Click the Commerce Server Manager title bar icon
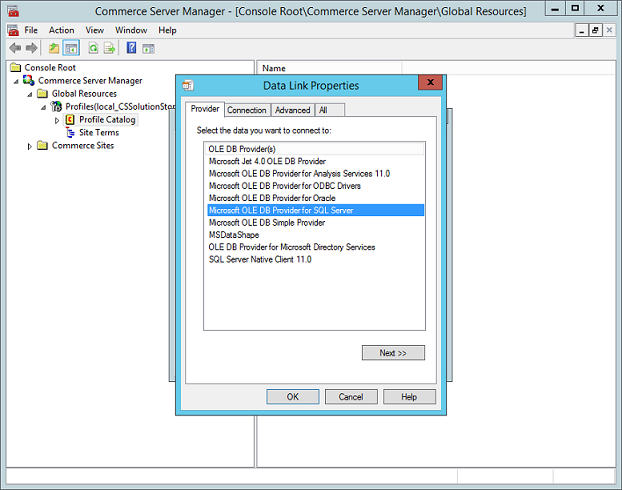 click(x=13, y=11)
